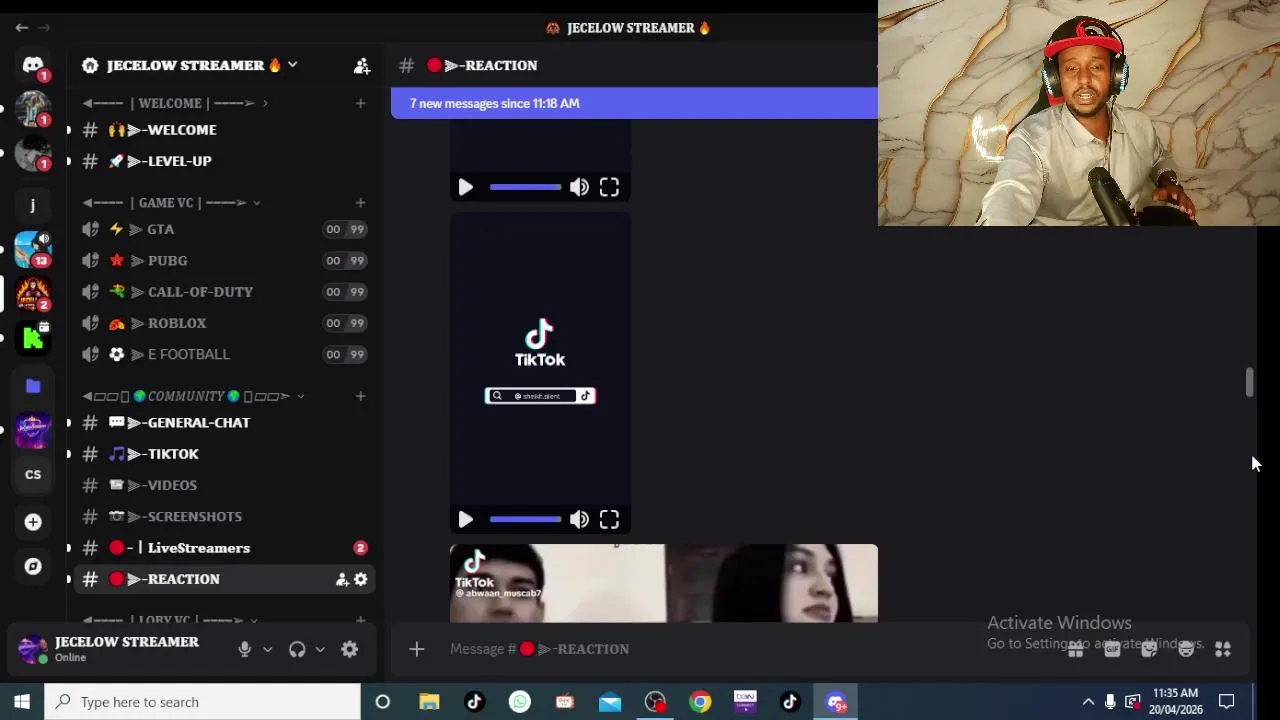The width and height of the screenshot is (1280, 720).
Task: Toggle fullscreen on the TikTok logo video
Action: 609,519
